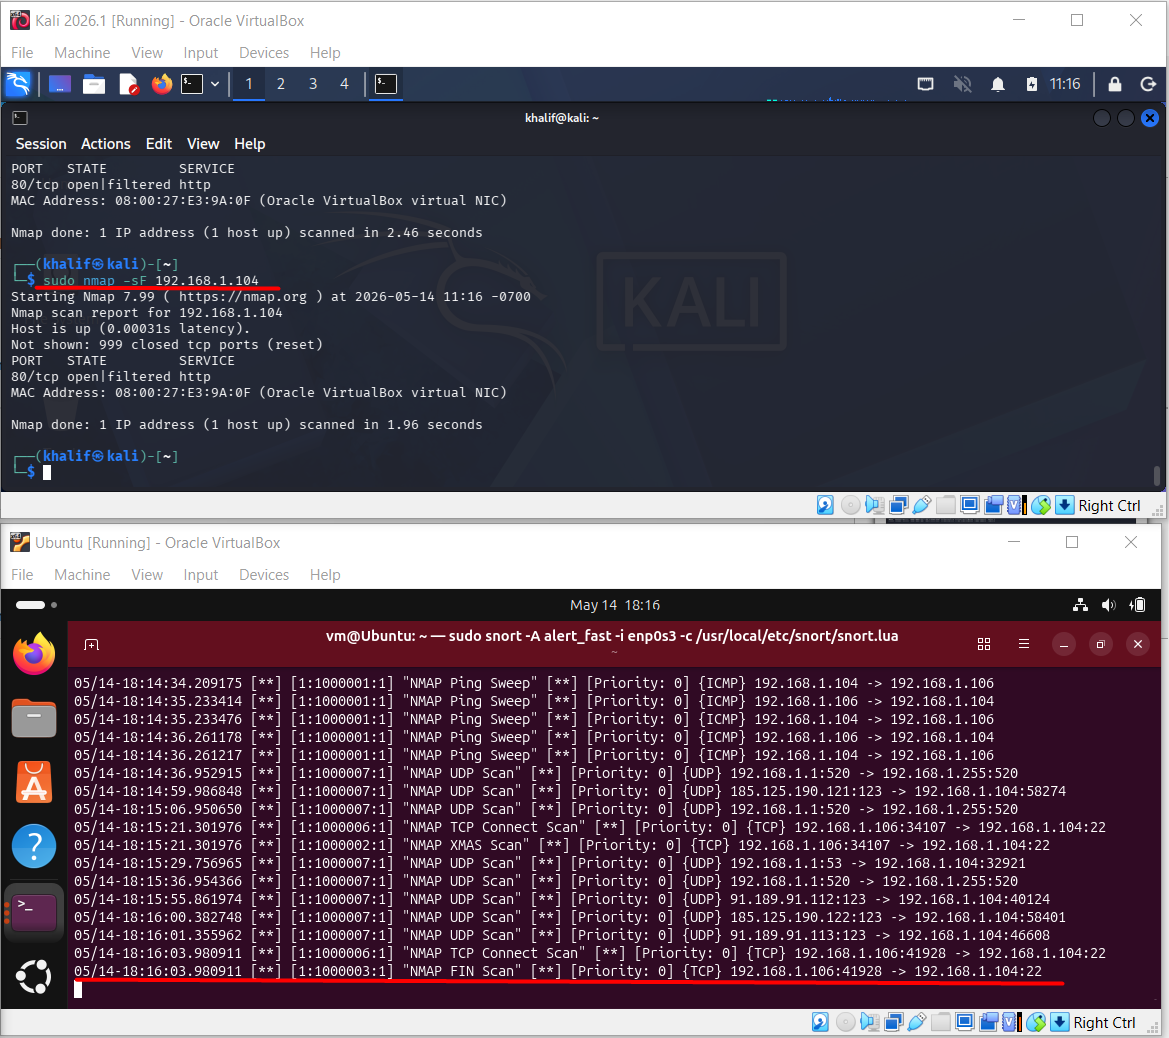Open hamburger menu in Ubuntu terminal header
1169x1038 pixels.
[1024, 644]
